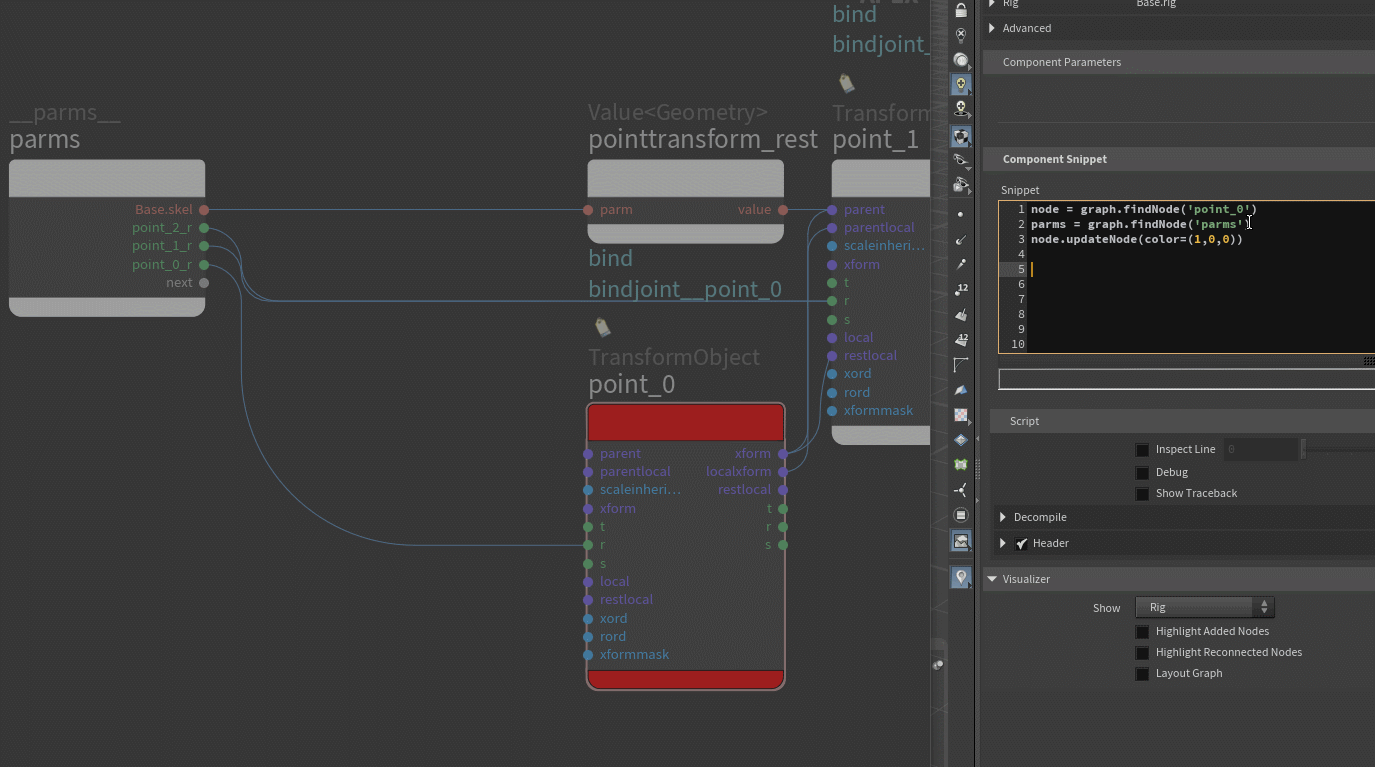Toggle display point numbers icon
1375x767 pixels.
pos(961,289)
